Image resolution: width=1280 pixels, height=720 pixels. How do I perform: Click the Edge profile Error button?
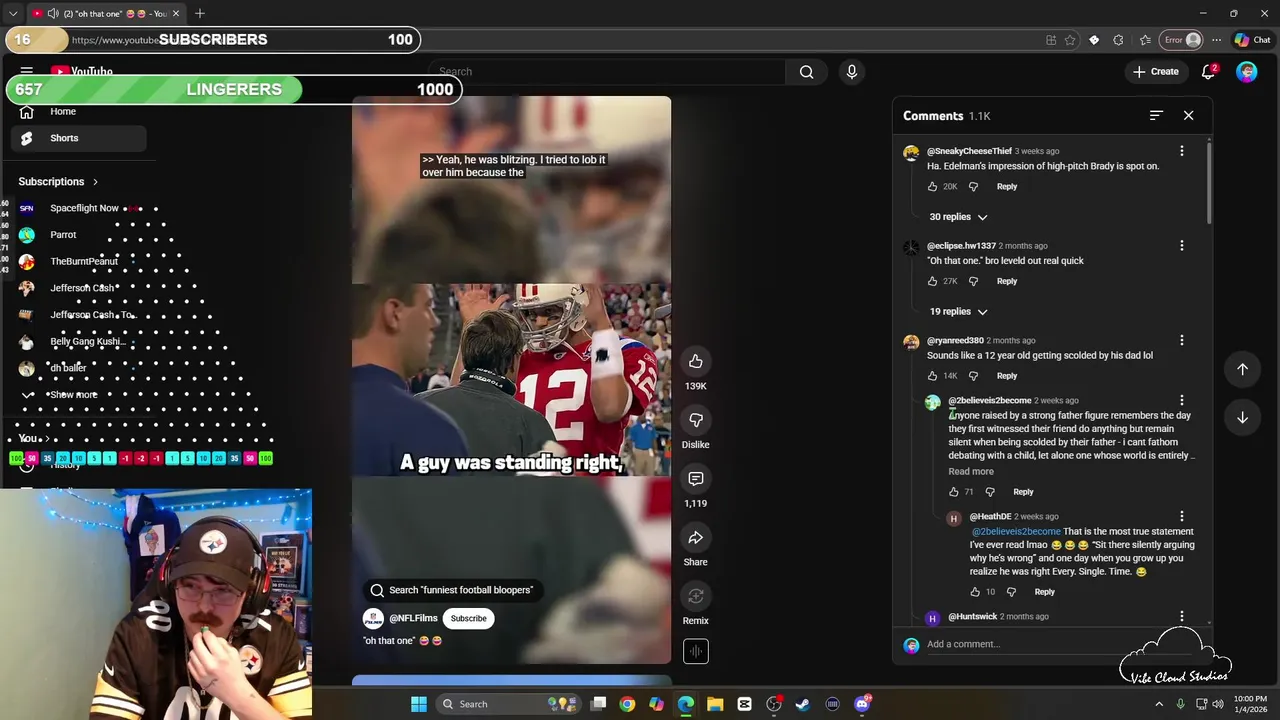pos(1181,40)
